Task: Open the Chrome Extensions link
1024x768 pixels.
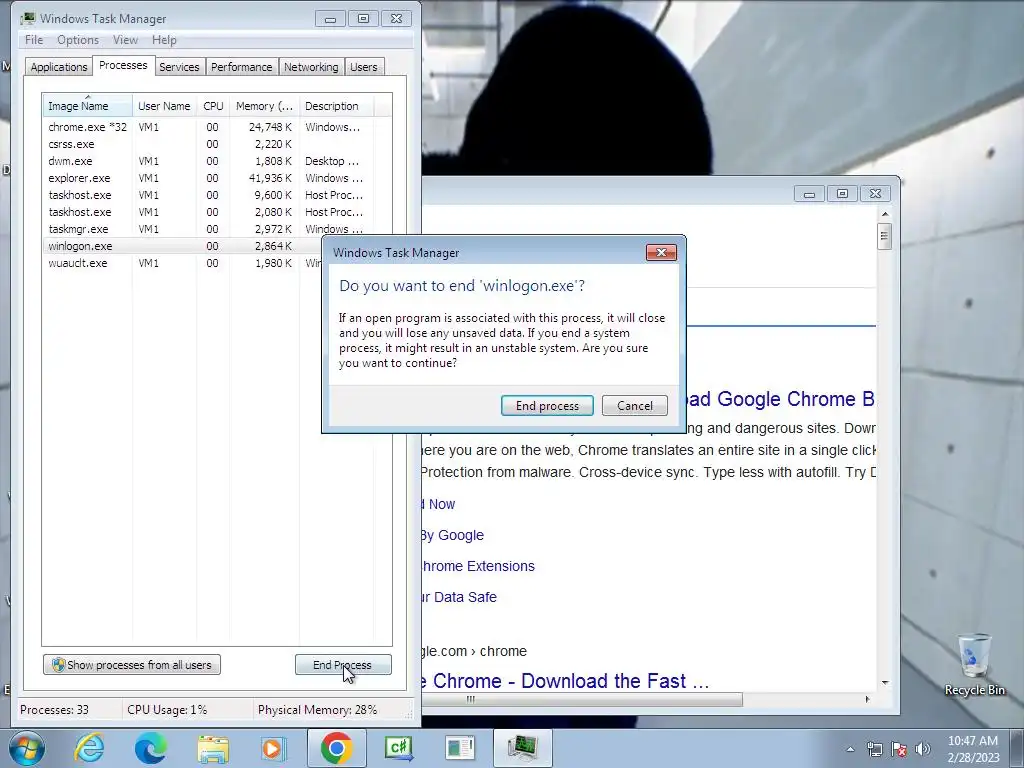Action: click(478, 566)
